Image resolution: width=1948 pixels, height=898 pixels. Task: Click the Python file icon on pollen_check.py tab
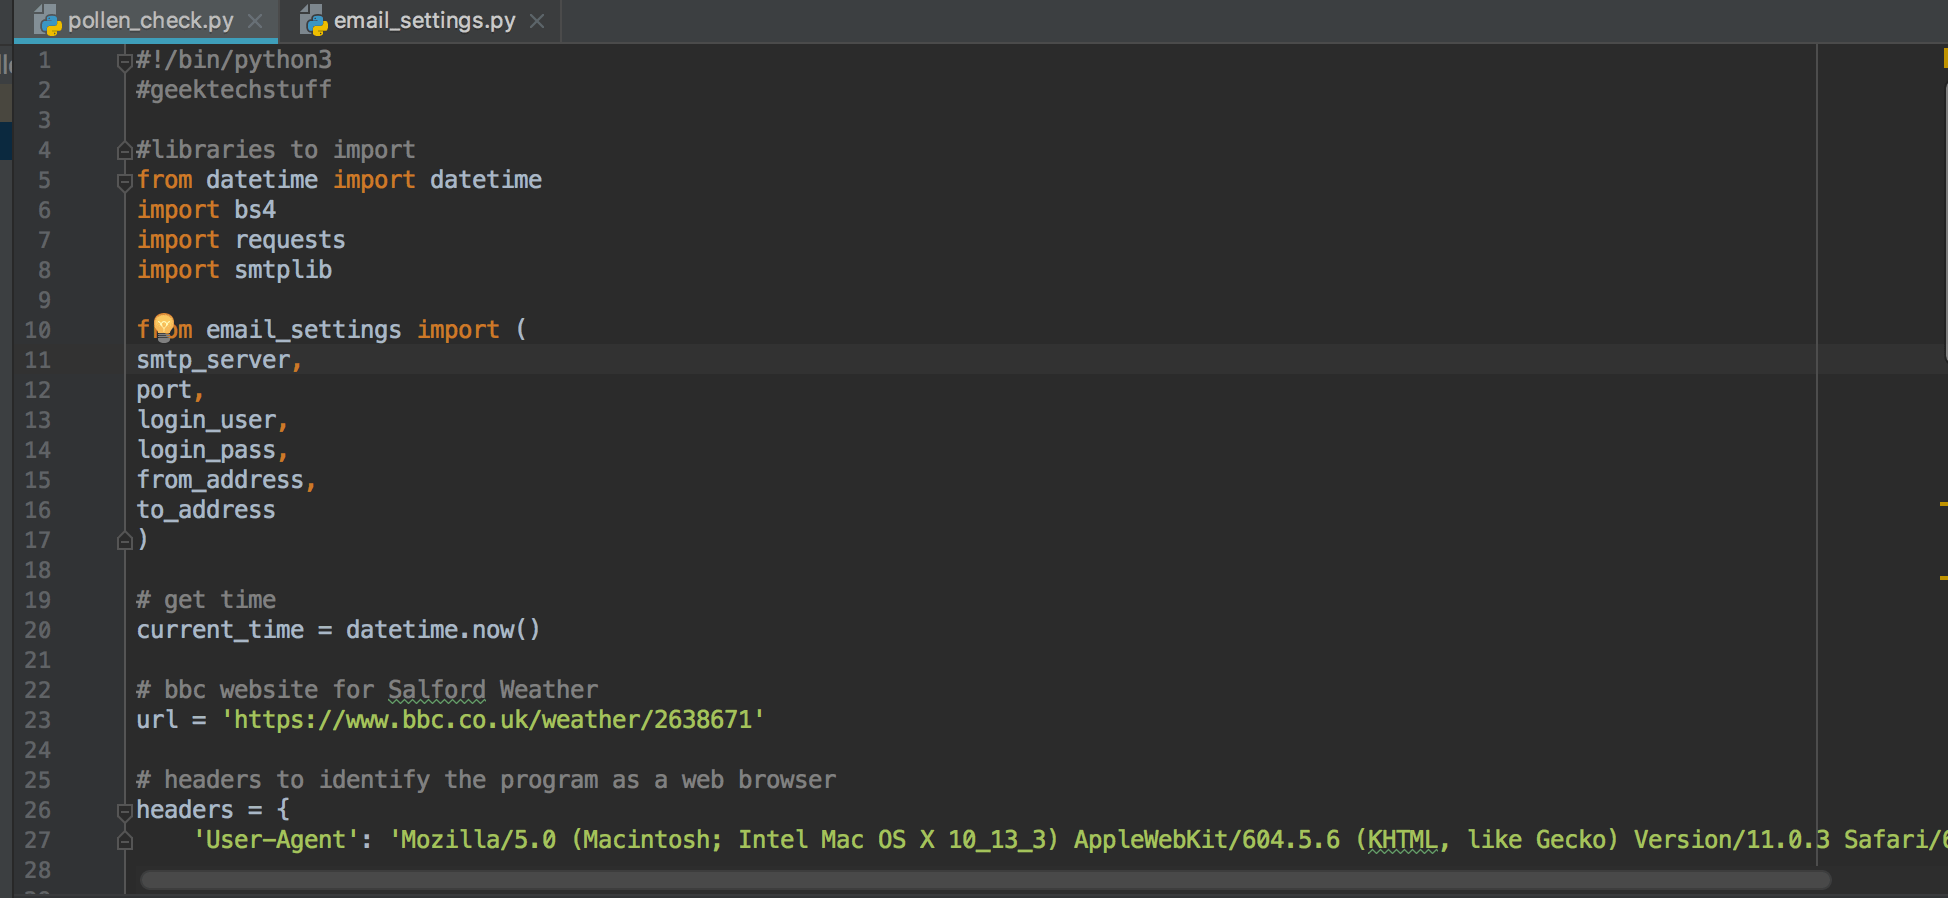coord(47,20)
